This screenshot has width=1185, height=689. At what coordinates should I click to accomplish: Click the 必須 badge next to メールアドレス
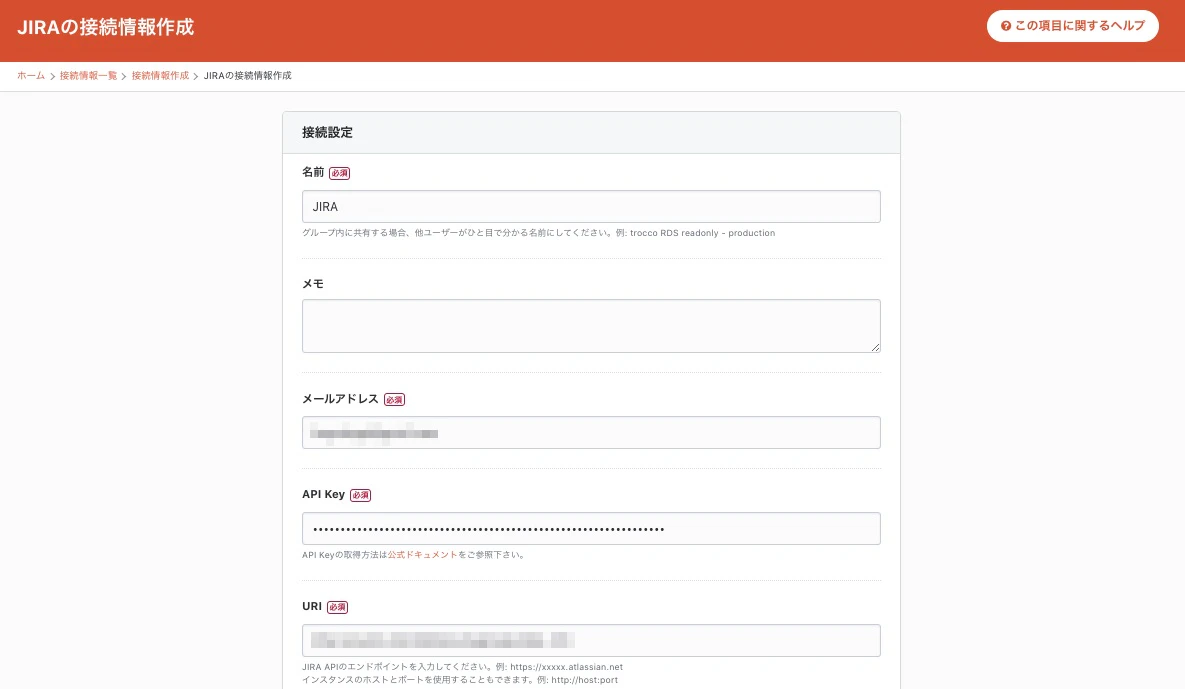[x=394, y=400]
